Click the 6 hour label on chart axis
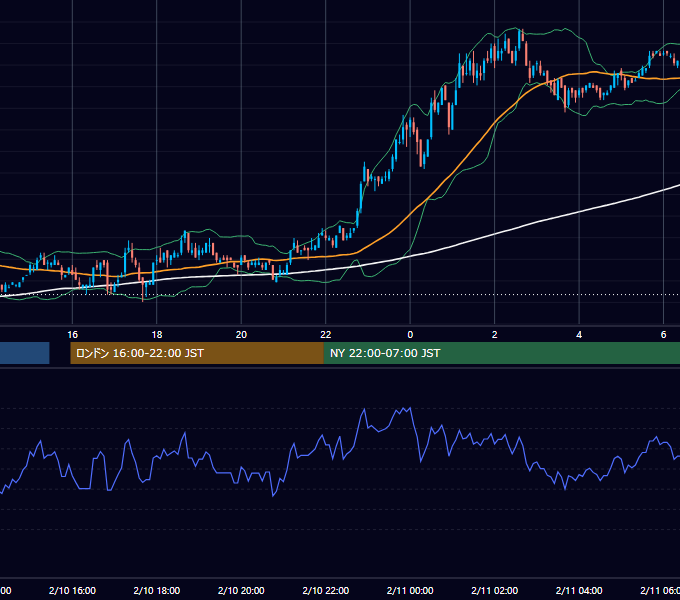This screenshot has height=600, width=680. pos(663,335)
